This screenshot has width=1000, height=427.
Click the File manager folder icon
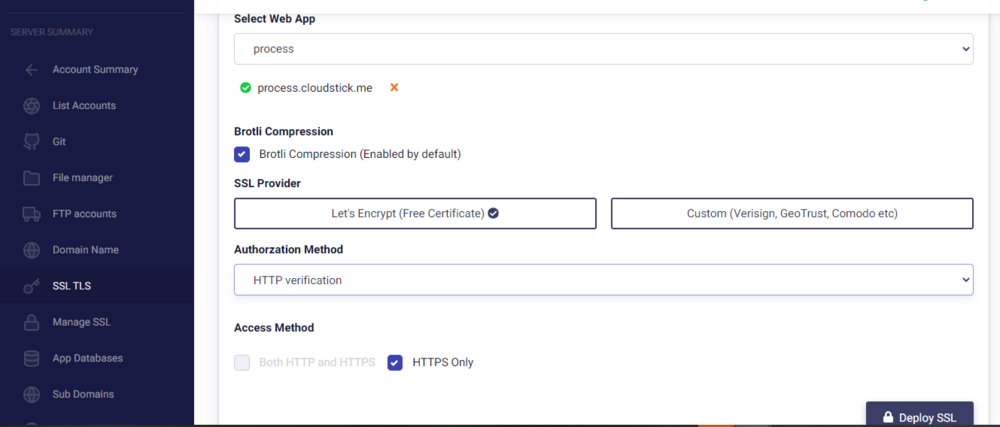pyautogui.click(x=32, y=178)
